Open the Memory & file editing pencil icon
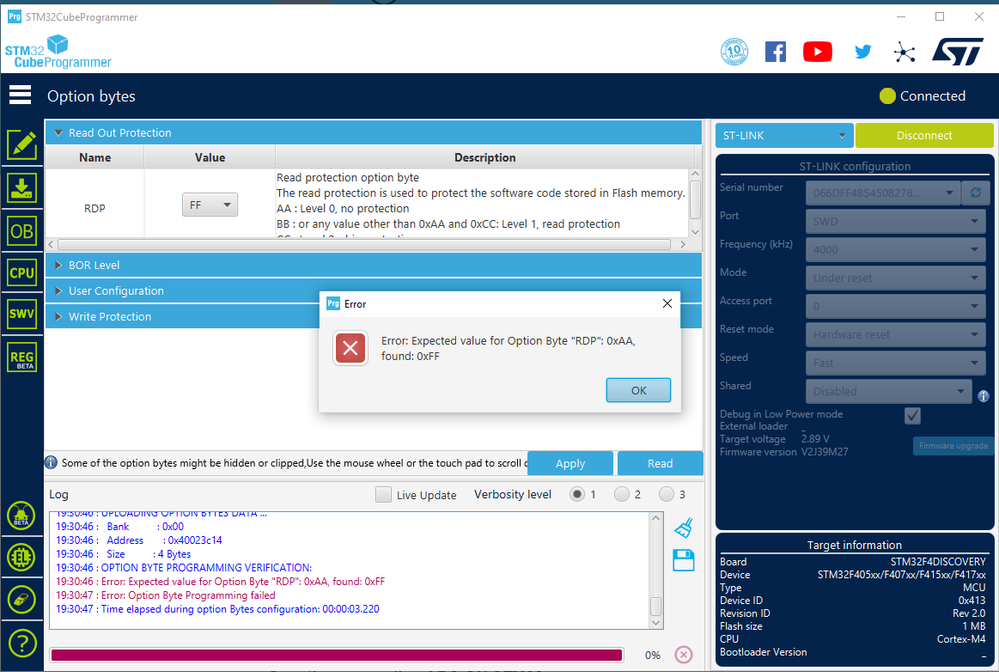This screenshot has height=672, width=999. (x=22, y=145)
